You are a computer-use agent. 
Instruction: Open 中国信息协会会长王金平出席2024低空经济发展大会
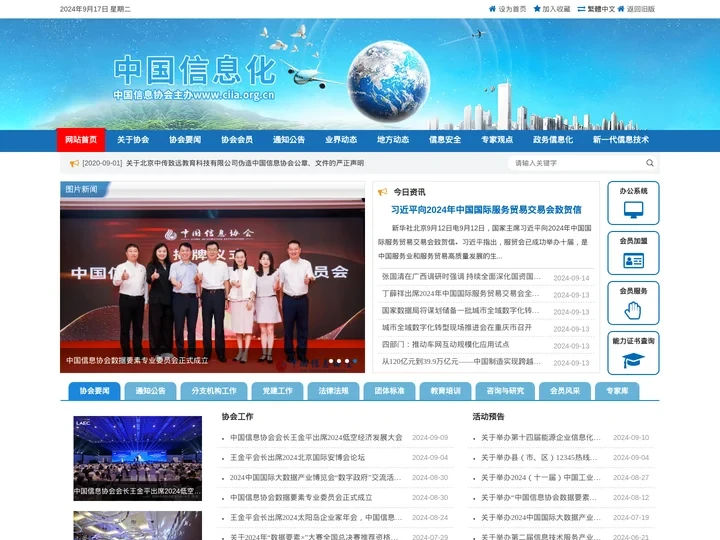click(x=316, y=438)
